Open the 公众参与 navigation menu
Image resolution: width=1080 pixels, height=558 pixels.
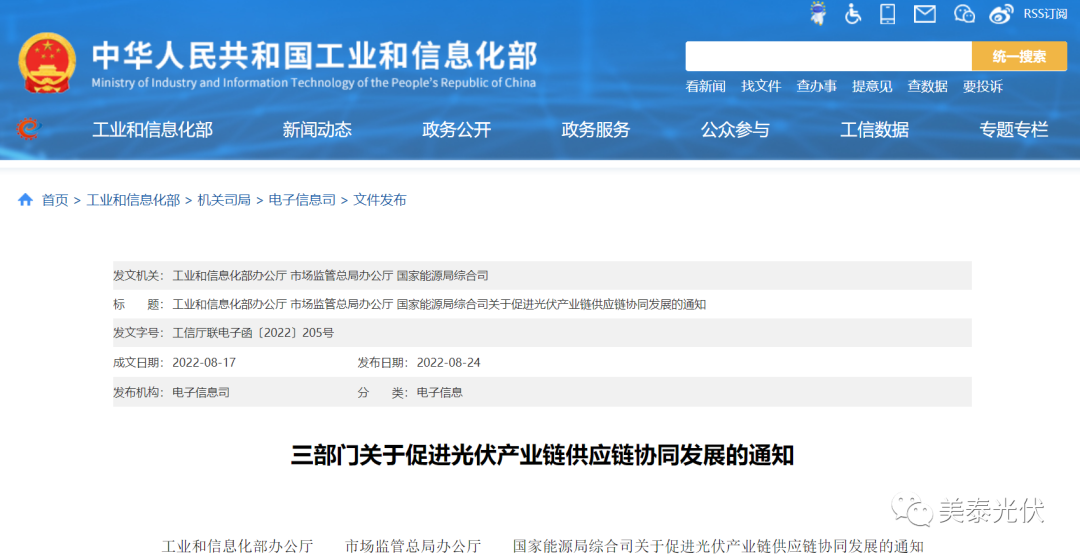[735, 130]
